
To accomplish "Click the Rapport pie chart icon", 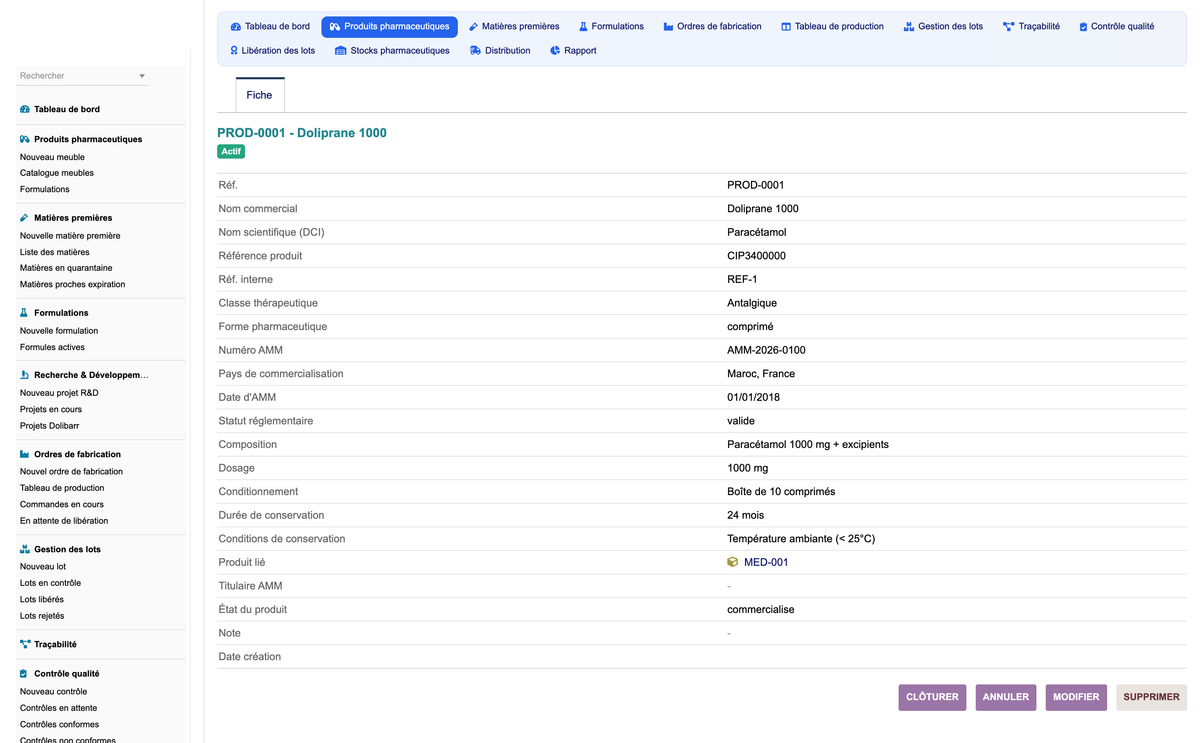I will (x=555, y=51).
